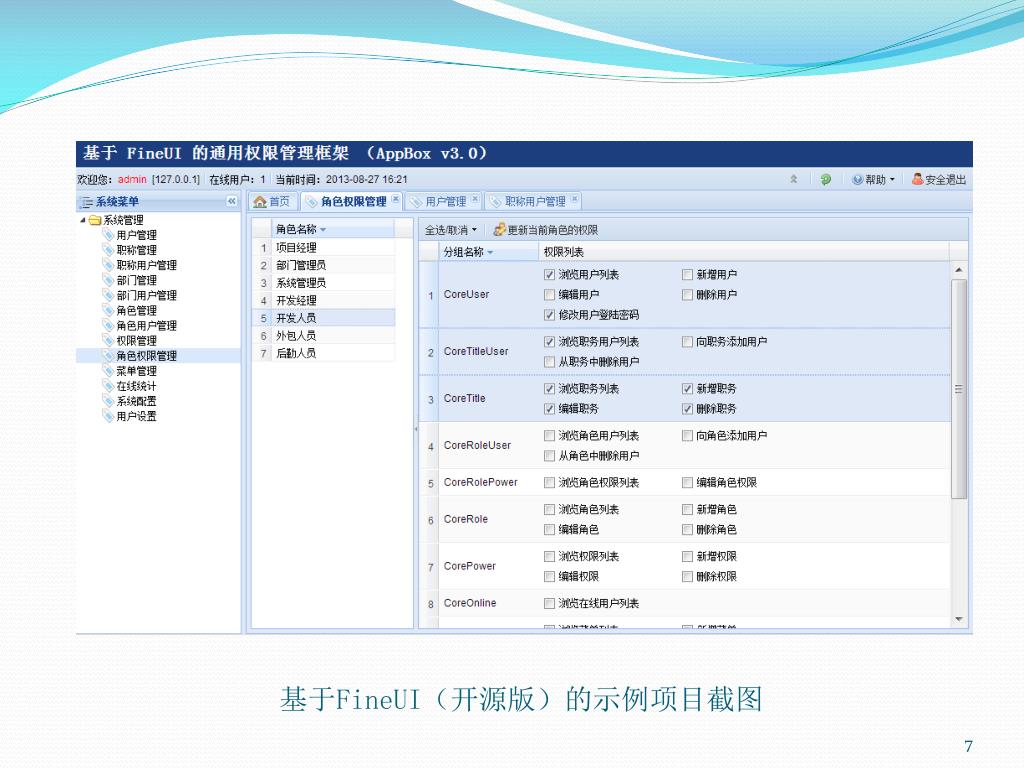Screen dimensions: 1024x768
Task: Check the 浏览在线用户列表 checkbox
Action: [x=549, y=603]
